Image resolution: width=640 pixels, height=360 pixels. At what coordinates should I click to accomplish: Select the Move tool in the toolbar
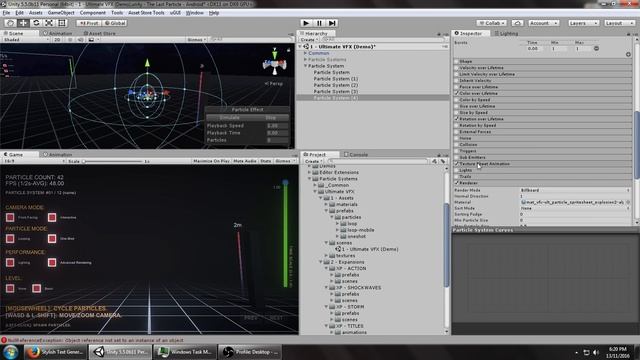point(23,23)
